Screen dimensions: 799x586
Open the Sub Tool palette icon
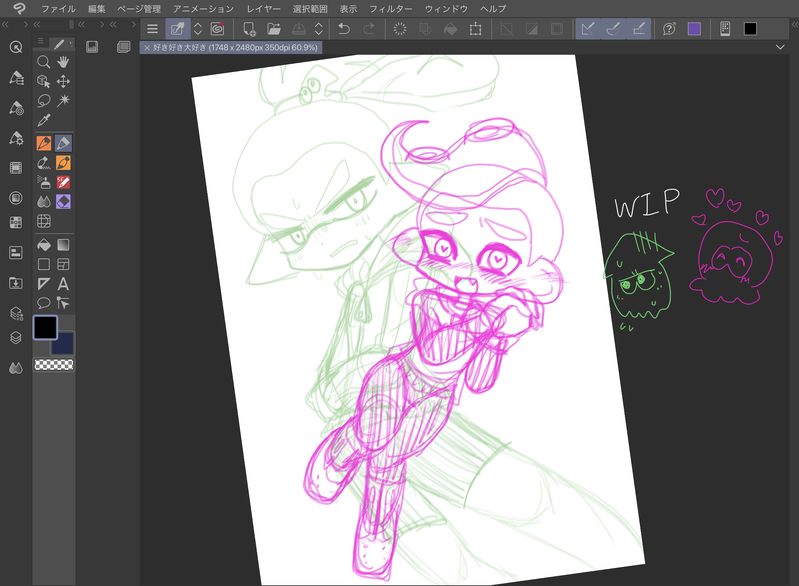pos(16,78)
